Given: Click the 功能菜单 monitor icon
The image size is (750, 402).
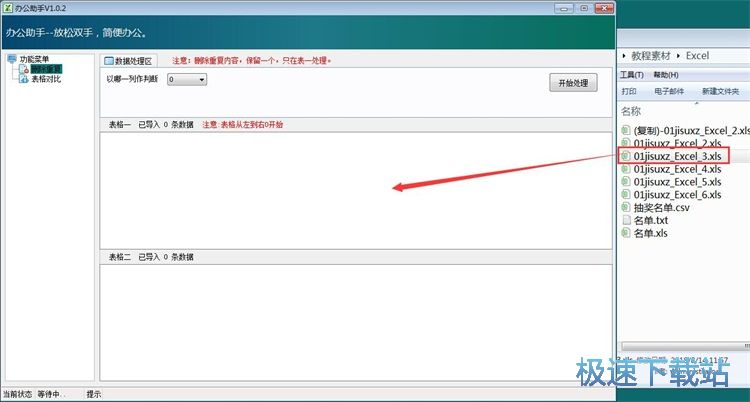Looking at the screenshot, I should click(12, 59).
